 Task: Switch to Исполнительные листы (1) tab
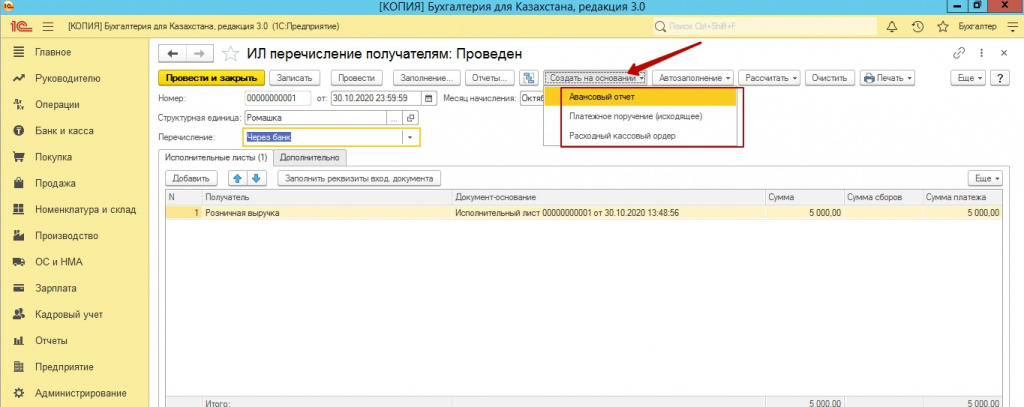pyautogui.click(x=216, y=157)
